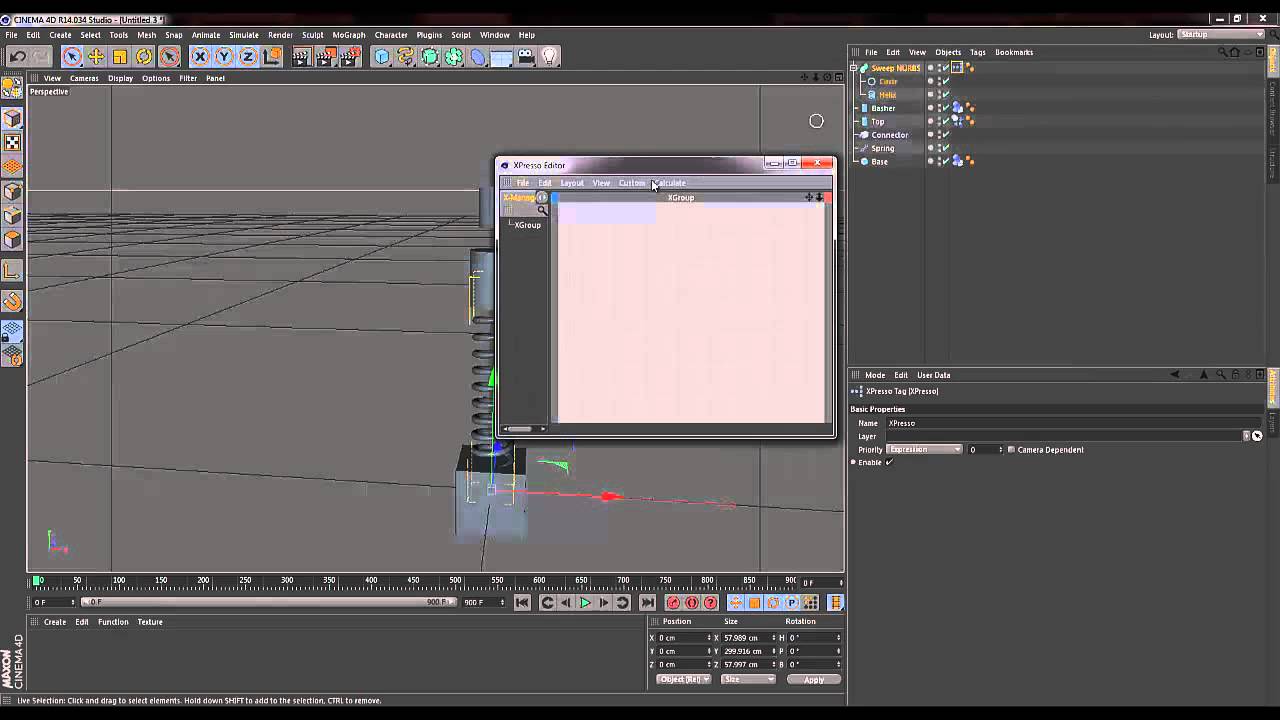This screenshot has width=1280, height=720.
Task: Collapse the Sweep NURBS tree node
Action: [854, 68]
